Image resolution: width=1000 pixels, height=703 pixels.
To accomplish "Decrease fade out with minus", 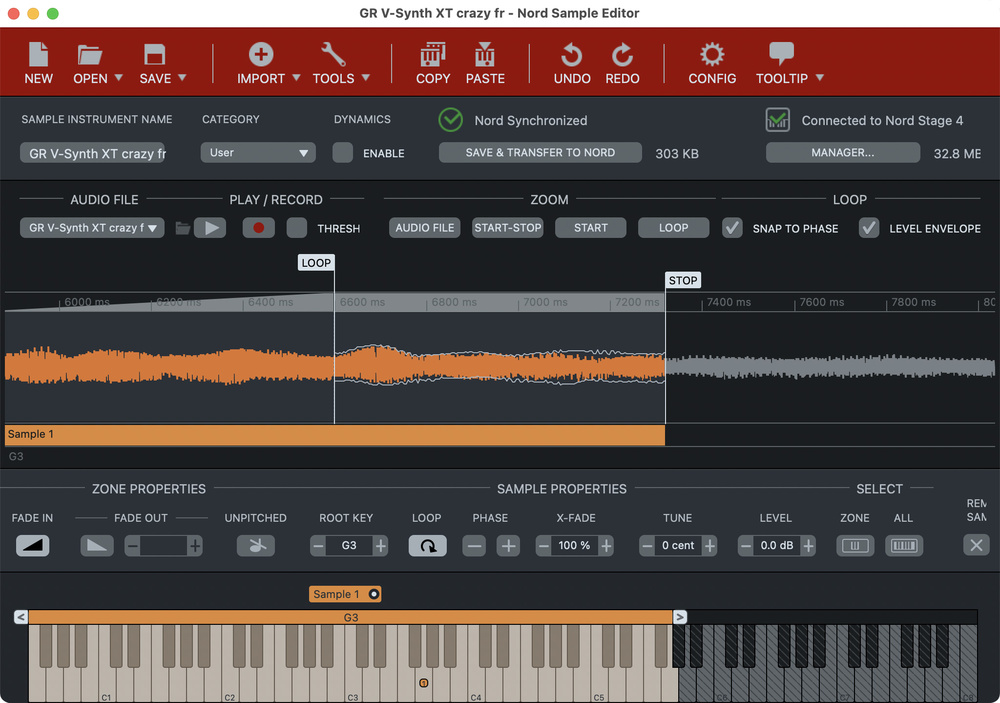I will pos(132,545).
